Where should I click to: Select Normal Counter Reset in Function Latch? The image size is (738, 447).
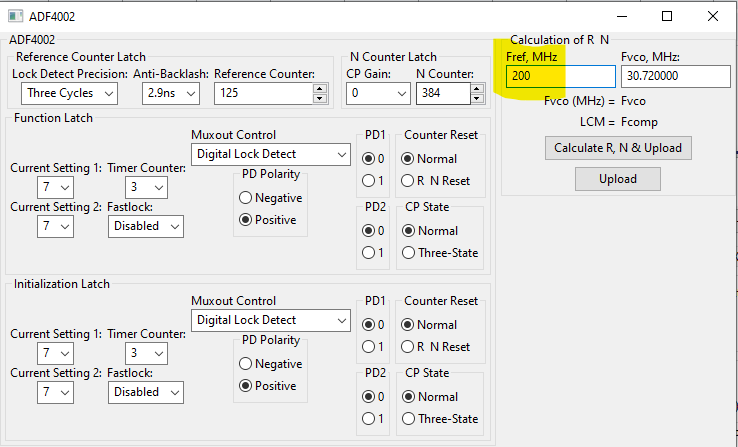[429, 159]
